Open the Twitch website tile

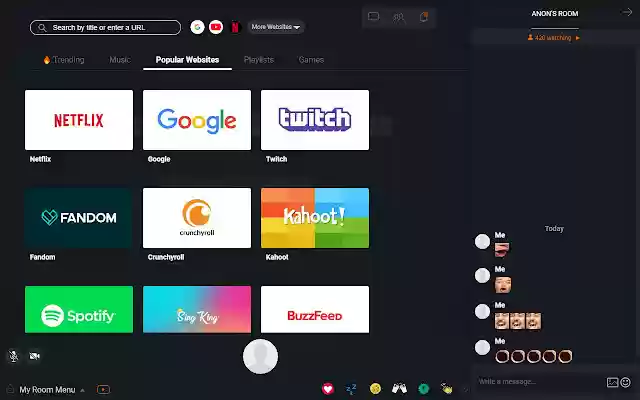point(315,120)
